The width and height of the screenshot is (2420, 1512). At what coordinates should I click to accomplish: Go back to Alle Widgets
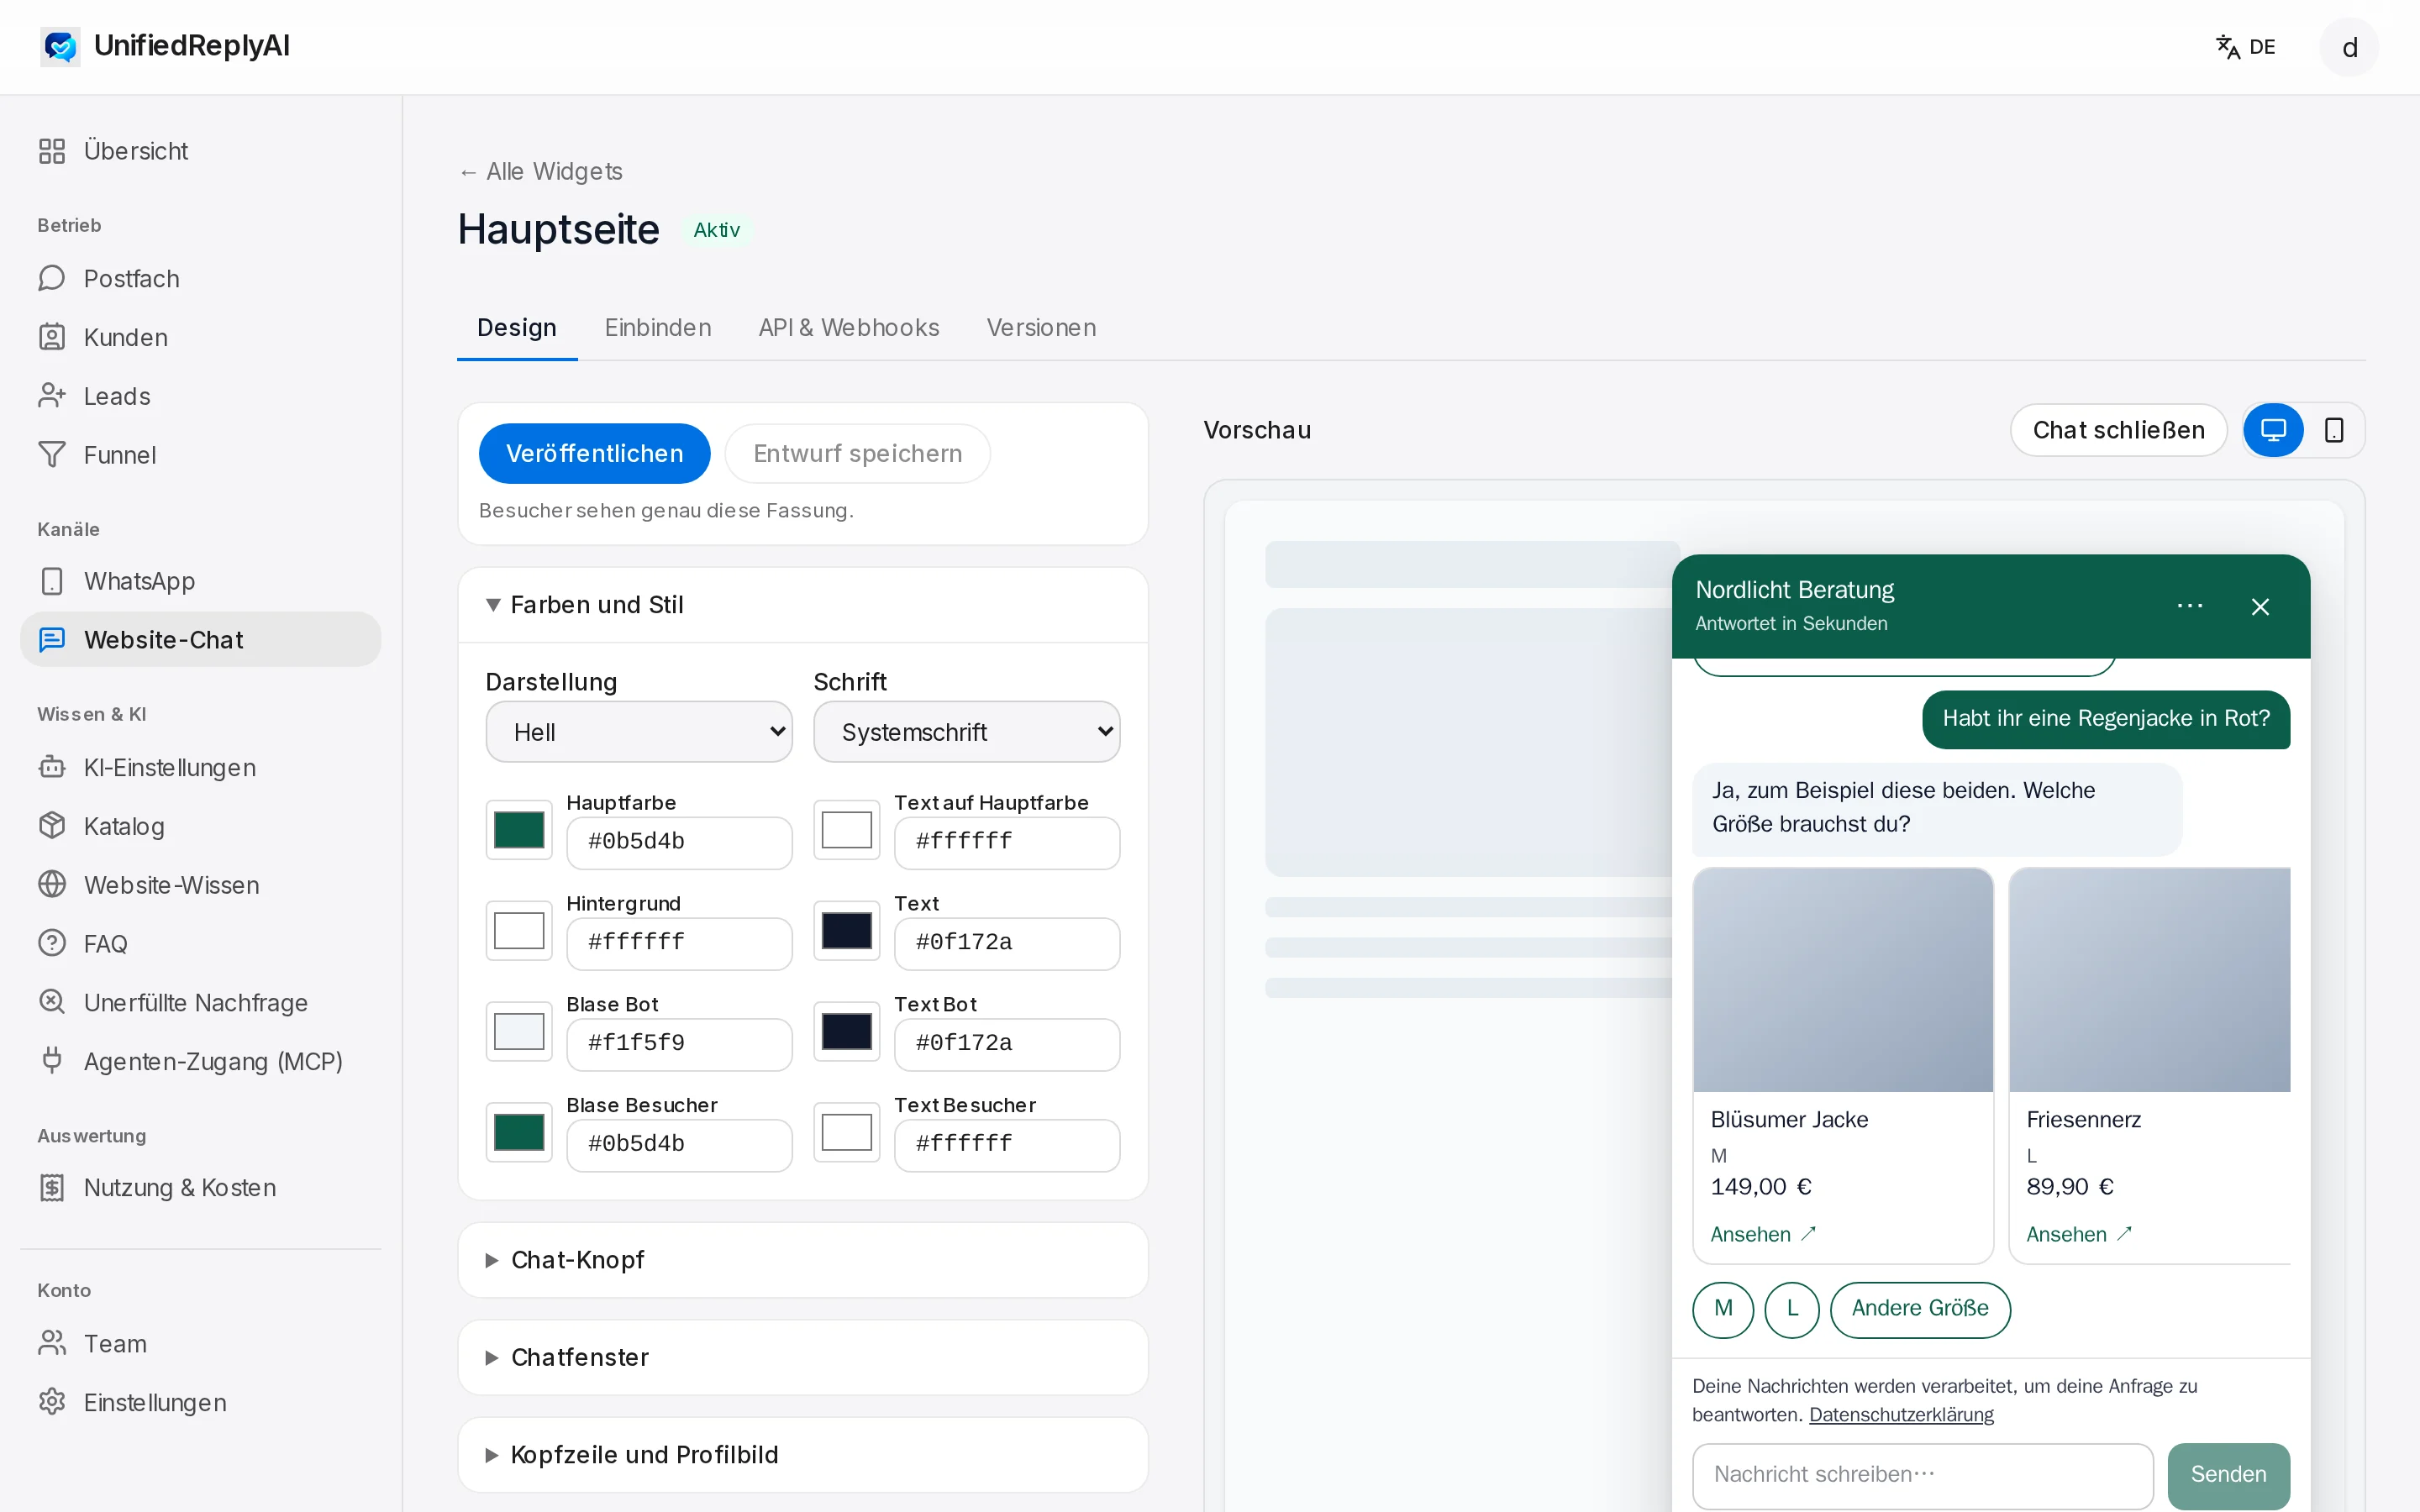coord(540,171)
